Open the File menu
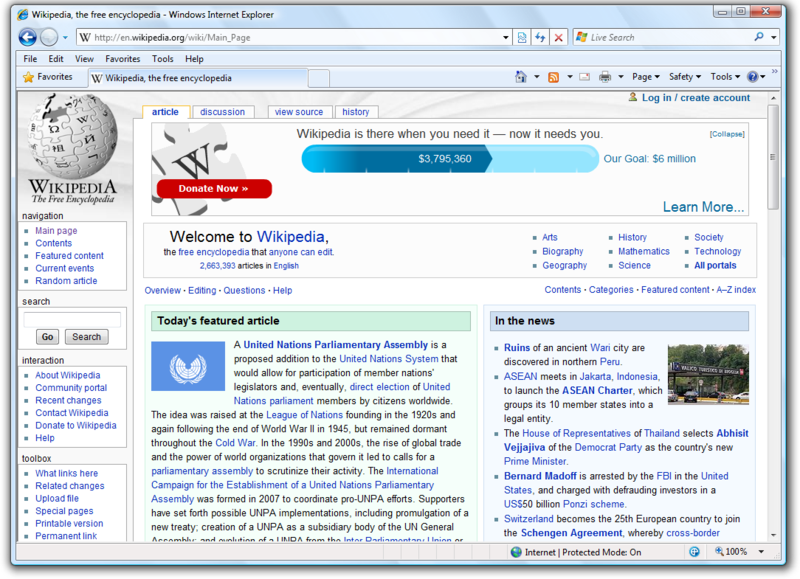 pyautogui.click(x=30, y=59)
